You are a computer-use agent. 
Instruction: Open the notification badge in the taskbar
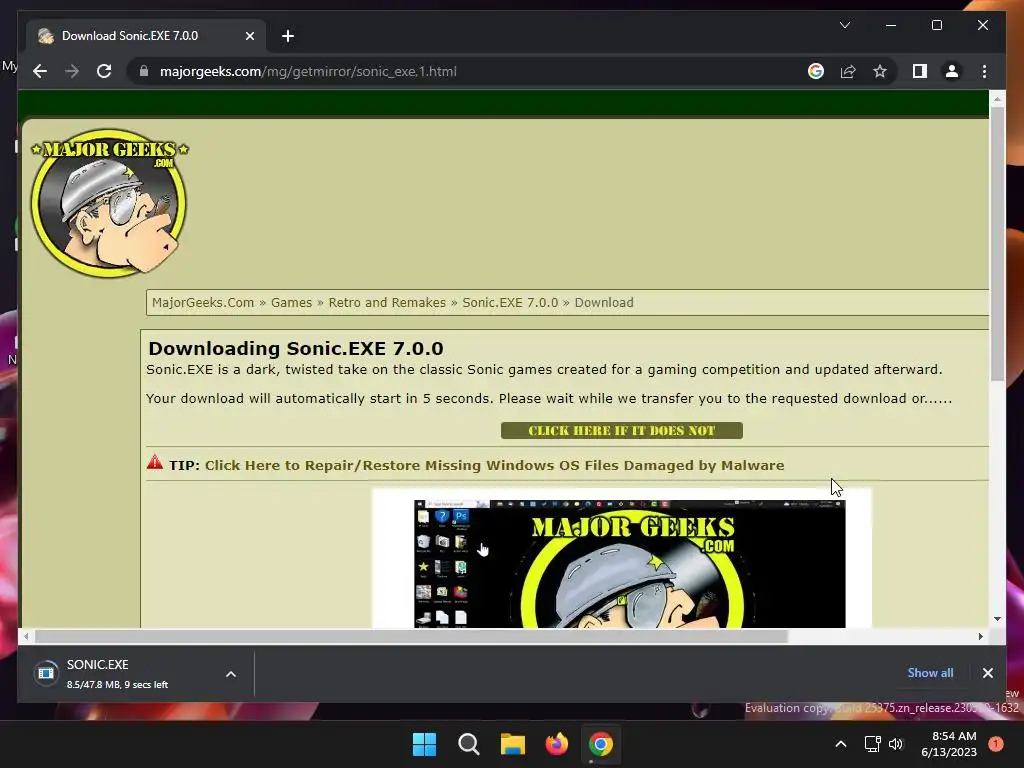point(995,744)
